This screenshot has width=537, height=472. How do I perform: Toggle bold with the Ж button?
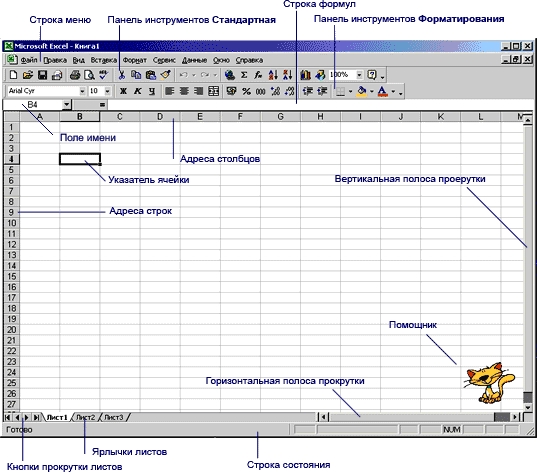[x=123, y=91]
